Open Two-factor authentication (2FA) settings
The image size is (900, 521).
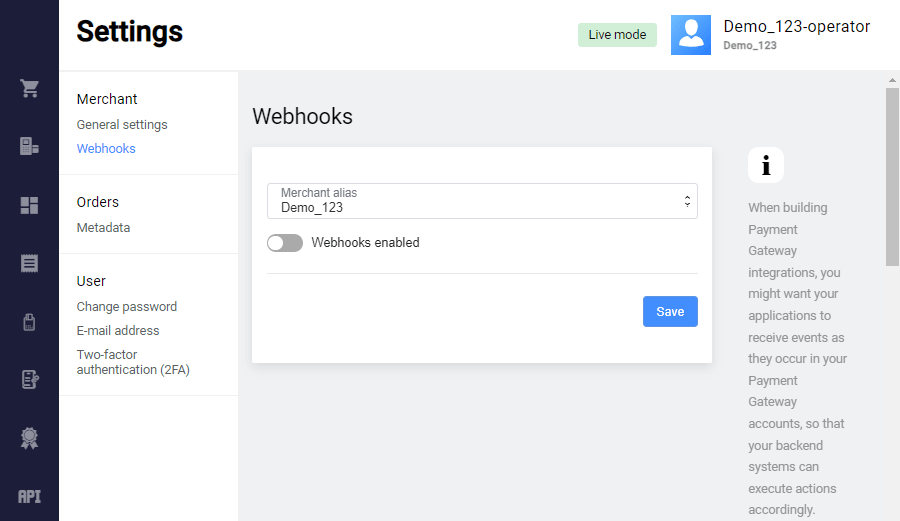coord(133,362)
